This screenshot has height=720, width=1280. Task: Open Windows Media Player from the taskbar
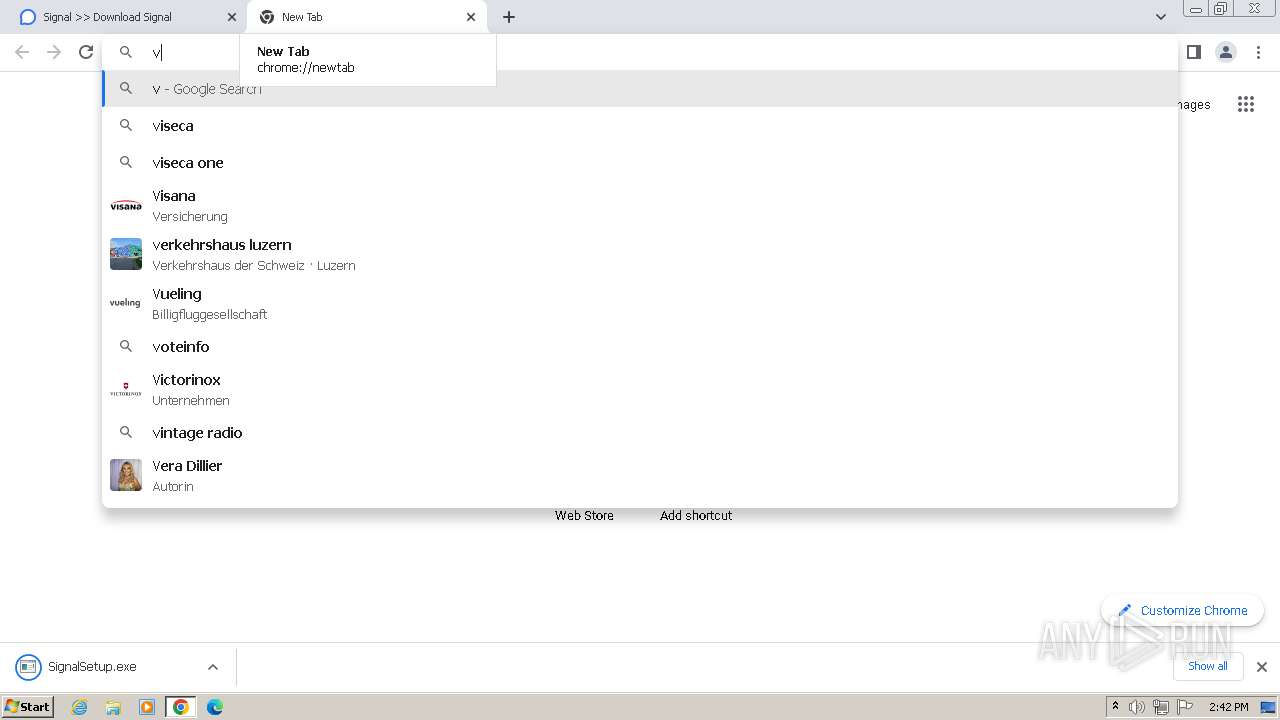click(147, 707)
